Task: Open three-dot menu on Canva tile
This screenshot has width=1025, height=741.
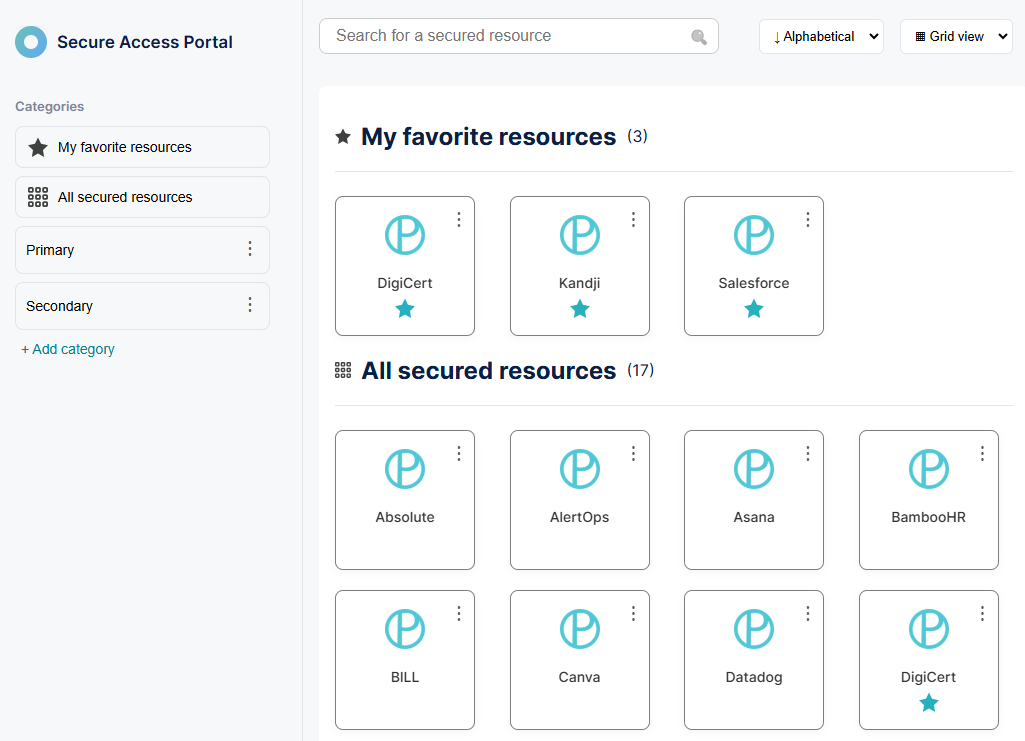Action: [633, 614]
